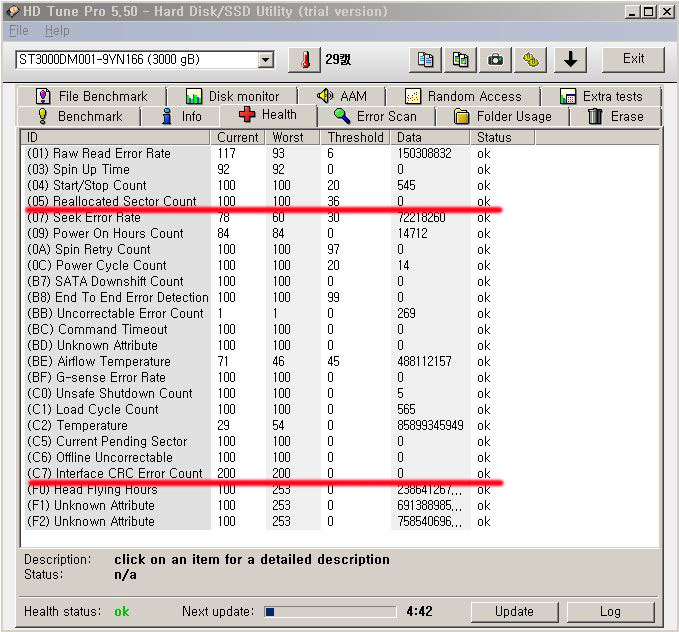Viewport: 679px width, 632px height.
Task: Open options with the gears icon
Action: [x=530, y=60]
